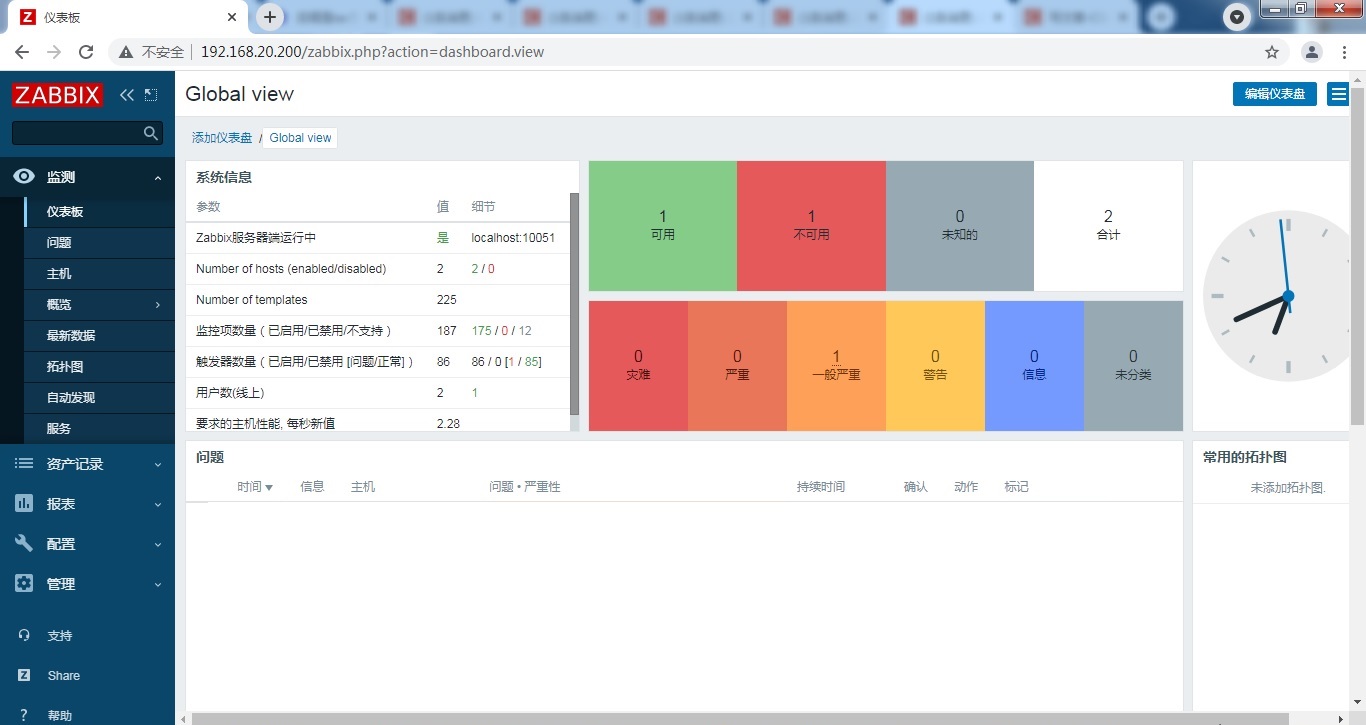Open 服务 in the sidebar
This screenshot has height=725, width=1366.
(x=99, y=429)
